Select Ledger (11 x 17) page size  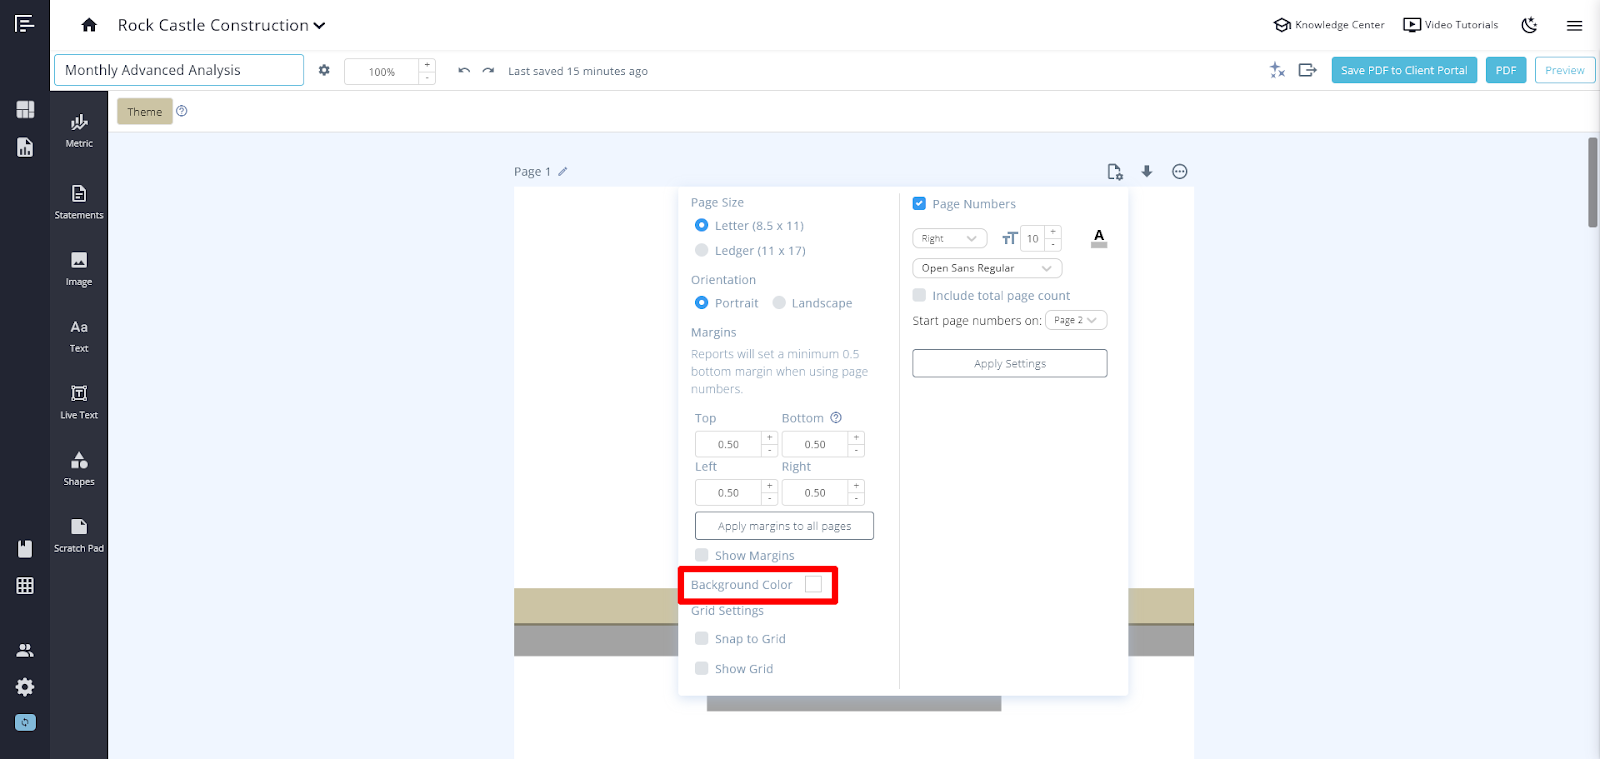point(702,250)
